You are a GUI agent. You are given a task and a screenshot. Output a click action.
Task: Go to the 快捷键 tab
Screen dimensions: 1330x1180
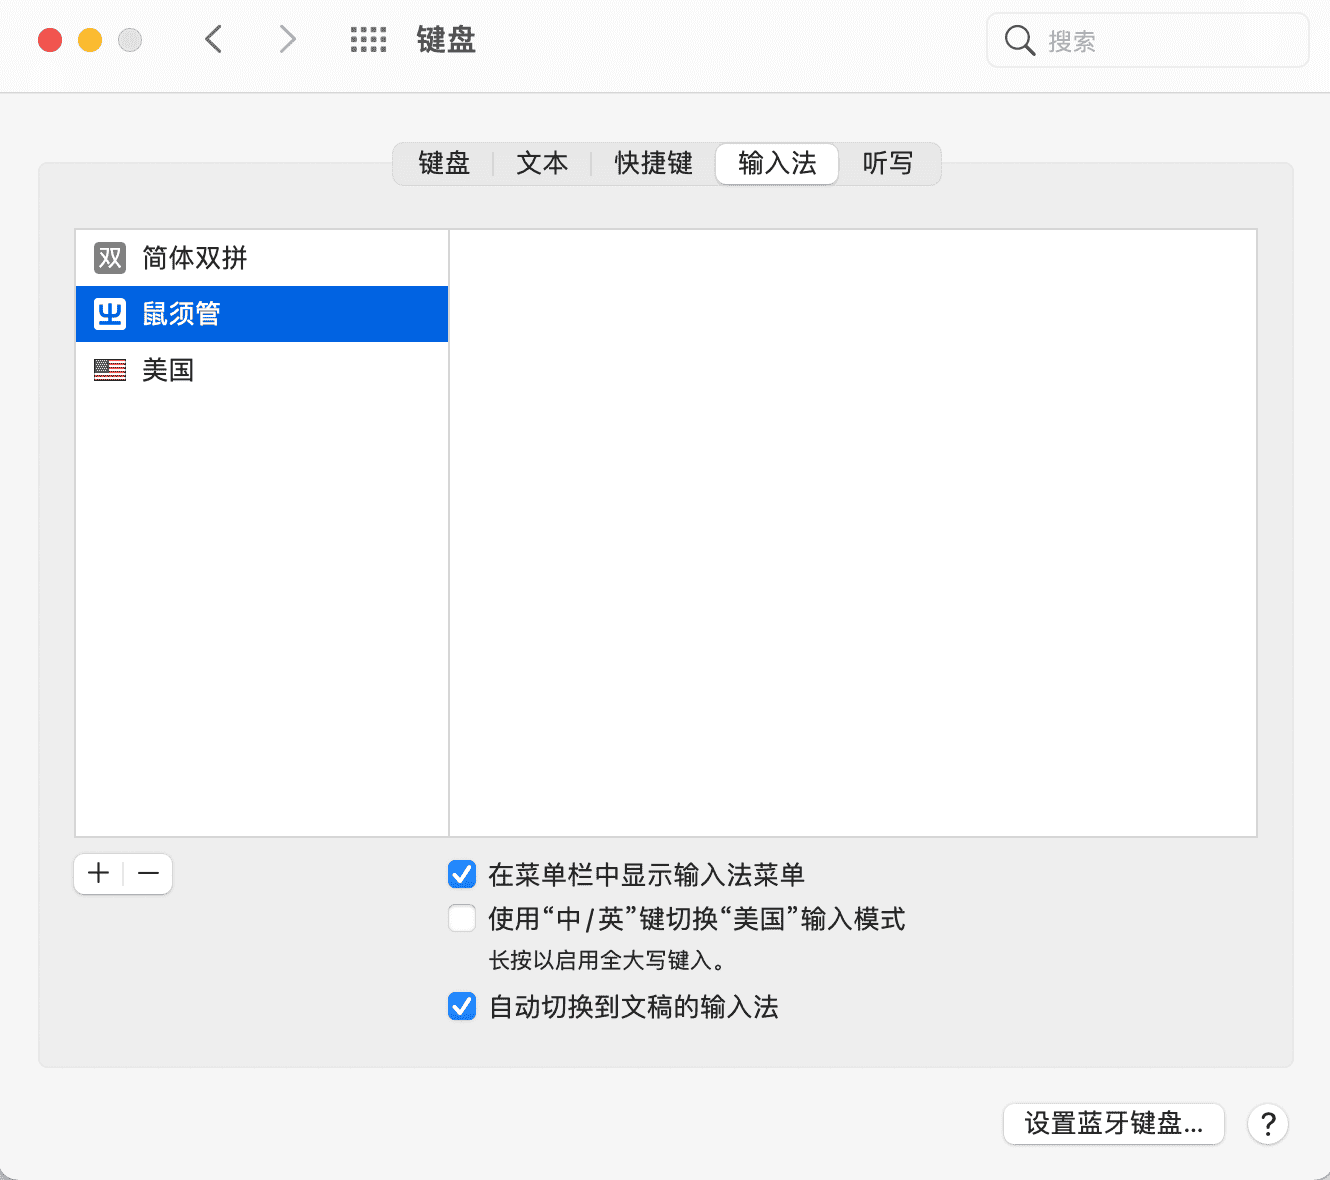coord(653,164)
